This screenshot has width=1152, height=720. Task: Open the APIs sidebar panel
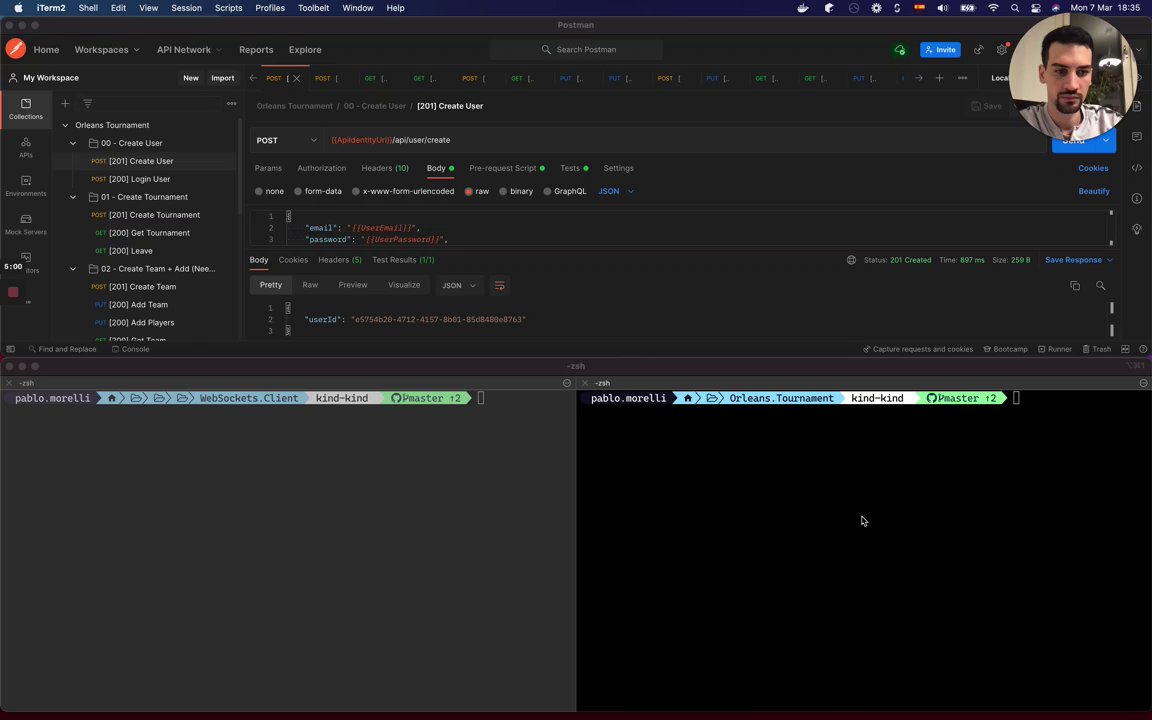26,147
